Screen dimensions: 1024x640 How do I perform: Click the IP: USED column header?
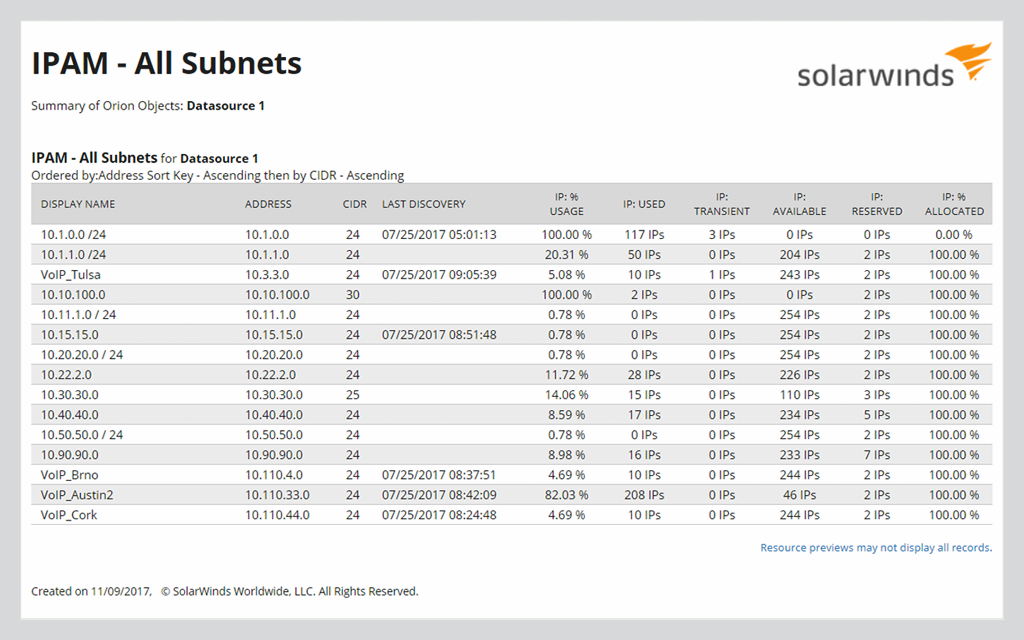pyautogui.click(x=644, y=204)
